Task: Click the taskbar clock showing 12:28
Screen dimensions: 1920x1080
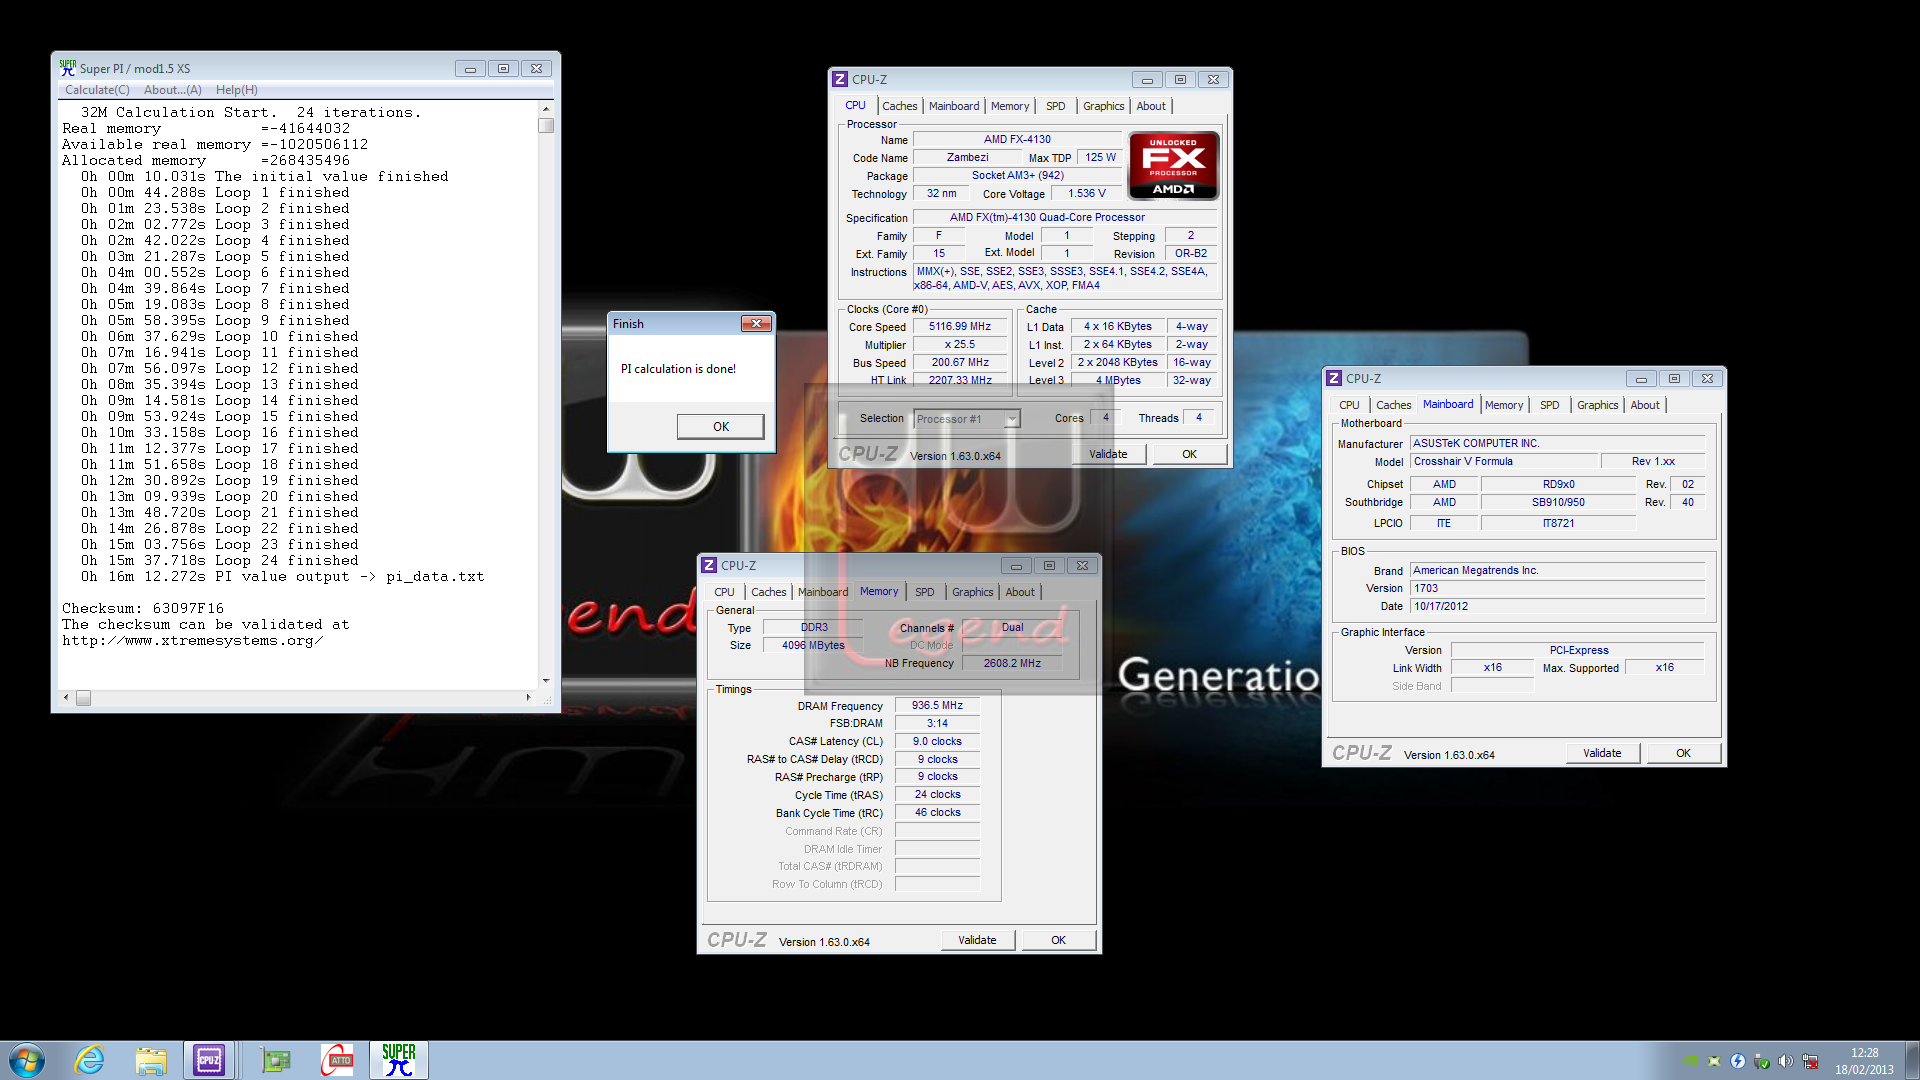Action: pyautogui.click(x=1864, y=1061)
